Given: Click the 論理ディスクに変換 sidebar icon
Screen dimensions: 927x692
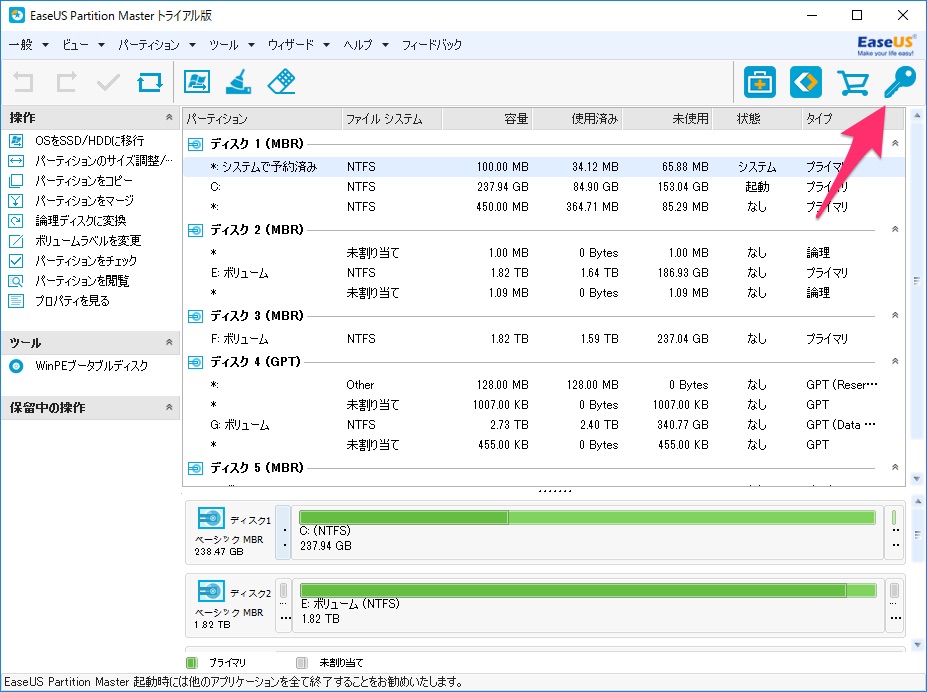Looking at the screenshot, I should coord(16,221).
